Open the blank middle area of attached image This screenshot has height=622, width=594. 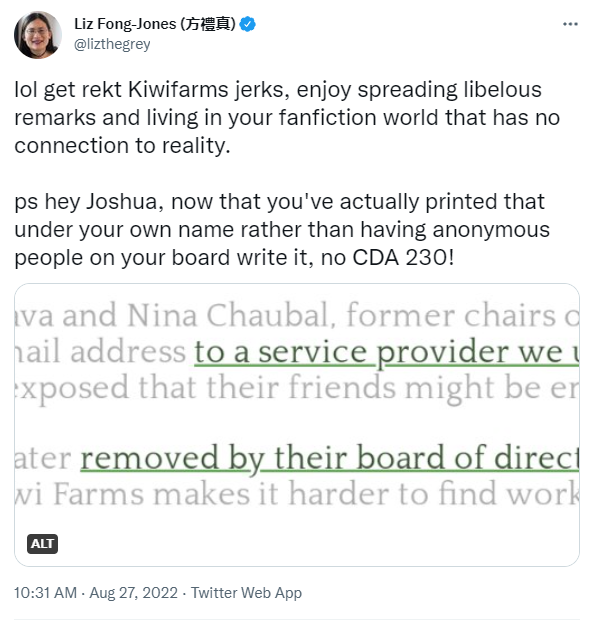point(297,423)
